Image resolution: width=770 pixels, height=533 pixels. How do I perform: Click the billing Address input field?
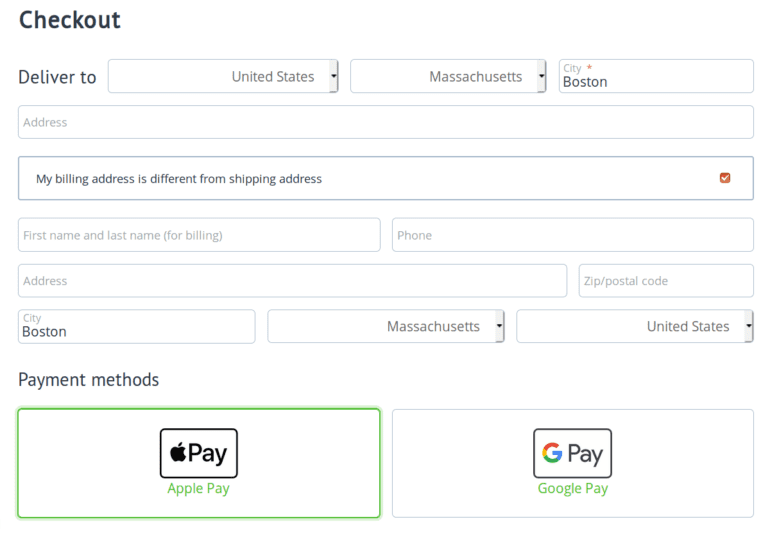pos(292,281)
